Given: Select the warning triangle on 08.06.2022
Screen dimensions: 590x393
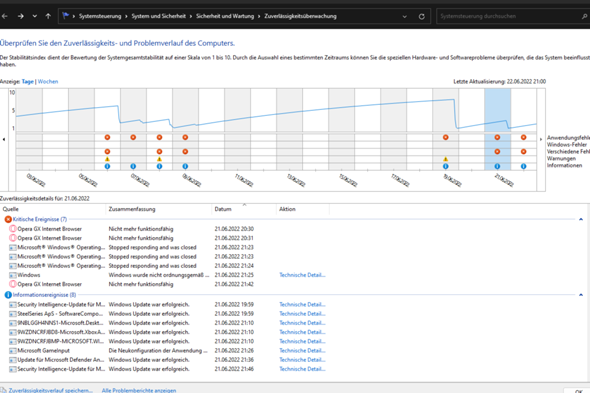Looking at the screenshot, I should tap(159, 159).
